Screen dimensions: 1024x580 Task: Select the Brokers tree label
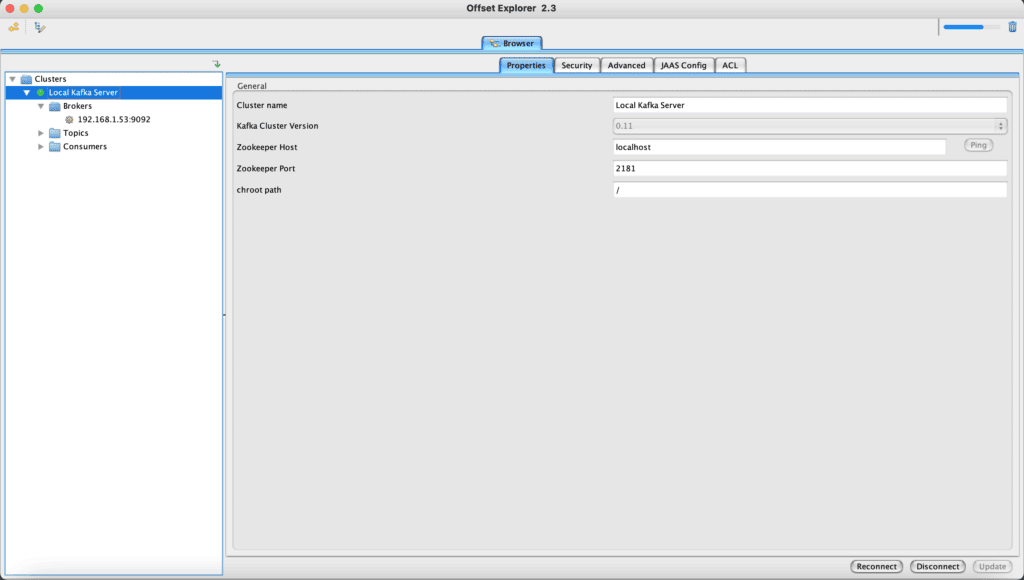click(77, 106)
